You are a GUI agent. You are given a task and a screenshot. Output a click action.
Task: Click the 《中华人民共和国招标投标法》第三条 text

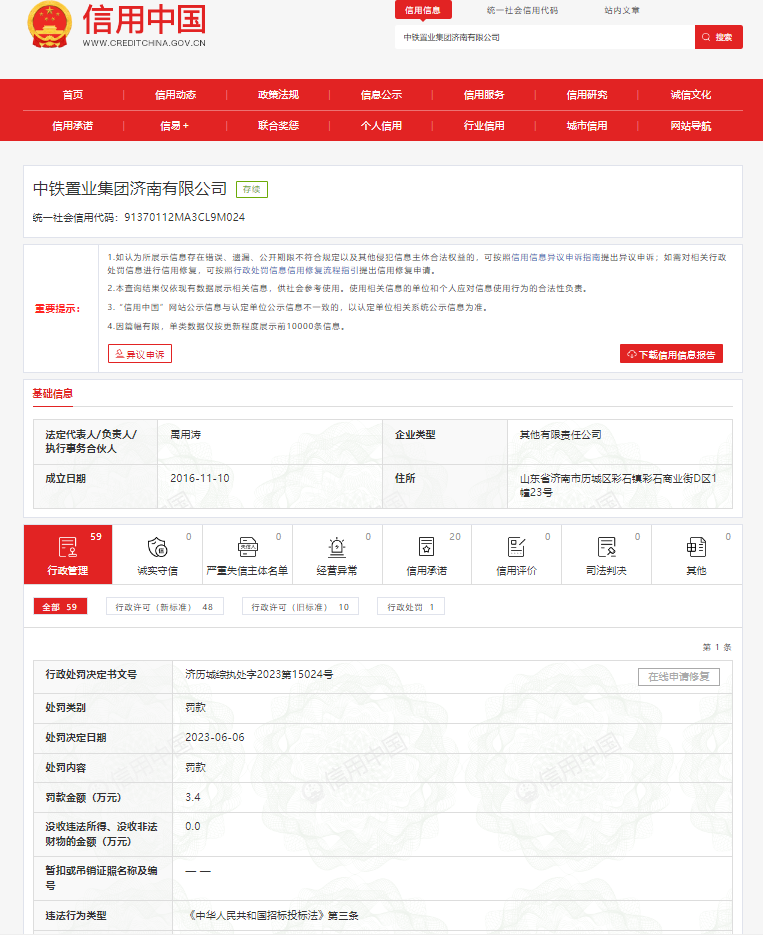pos(273,916)
